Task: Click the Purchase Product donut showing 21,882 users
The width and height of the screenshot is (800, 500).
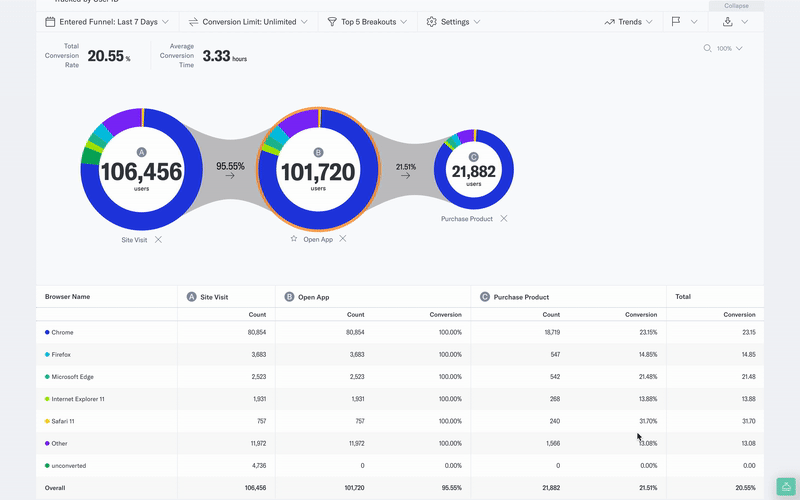Action: tap(474, 169)
